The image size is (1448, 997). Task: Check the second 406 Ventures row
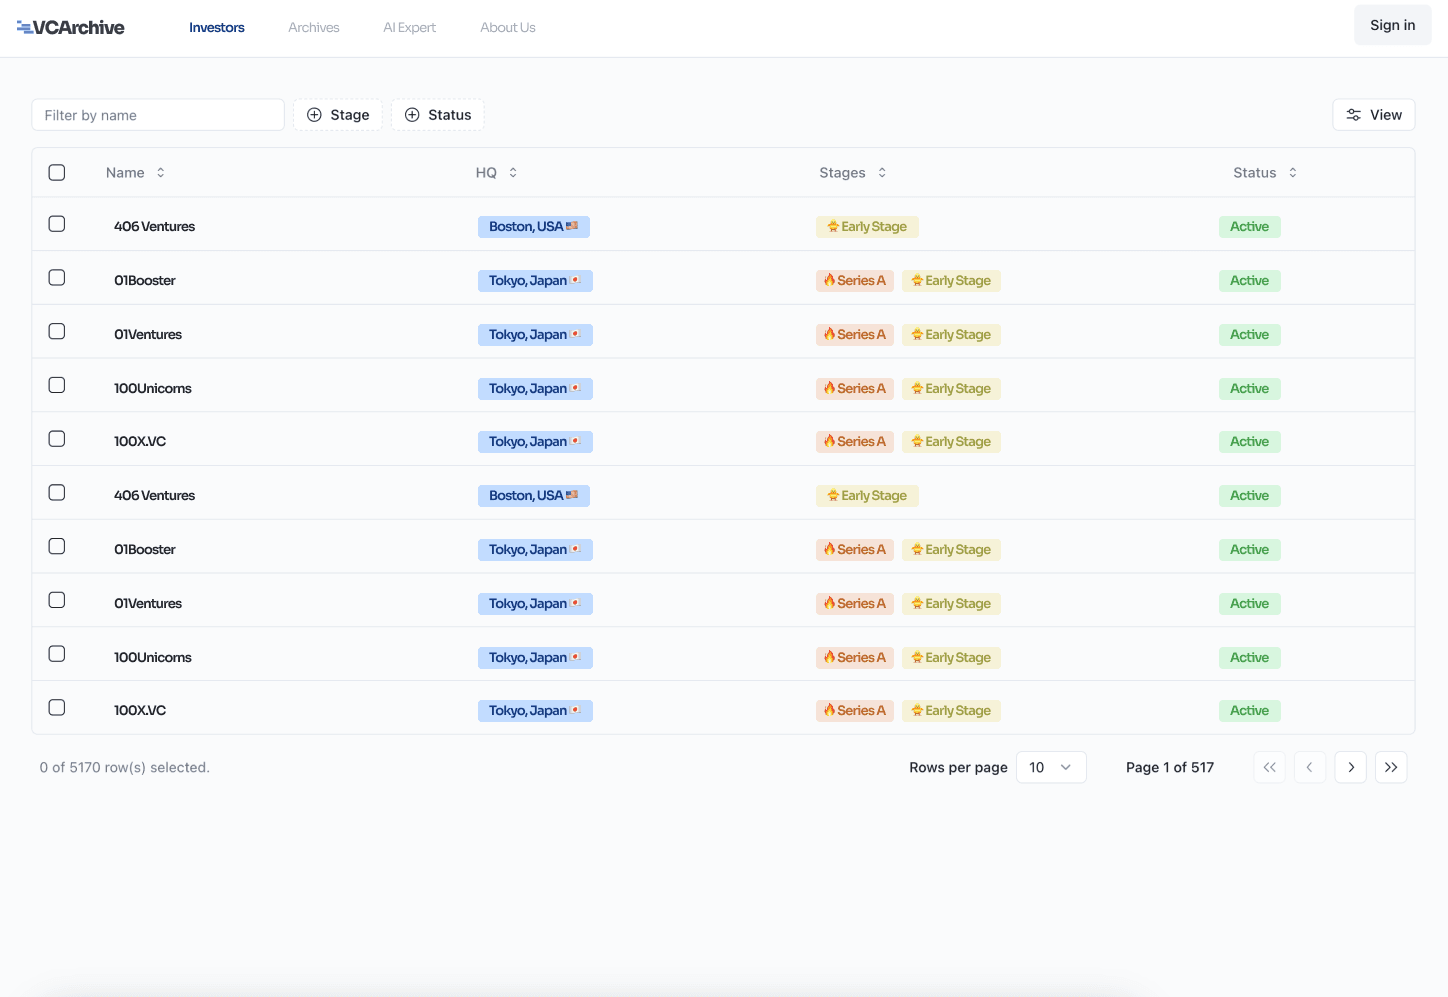(x=57, y=493)
